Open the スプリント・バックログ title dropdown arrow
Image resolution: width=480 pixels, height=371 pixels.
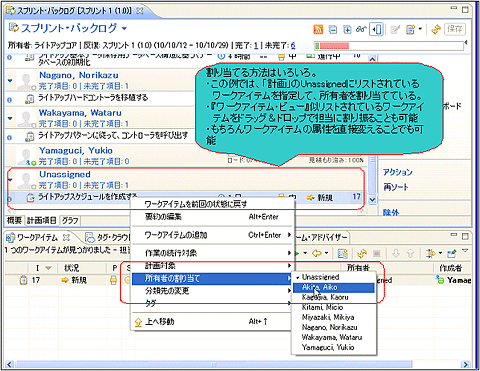[x=124, y=29]
